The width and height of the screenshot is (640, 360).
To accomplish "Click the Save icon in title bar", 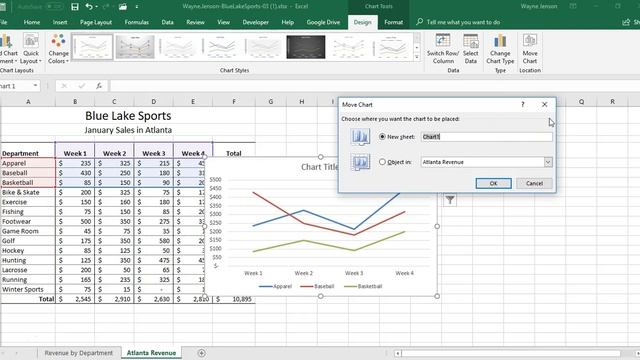I will point(75,7).
